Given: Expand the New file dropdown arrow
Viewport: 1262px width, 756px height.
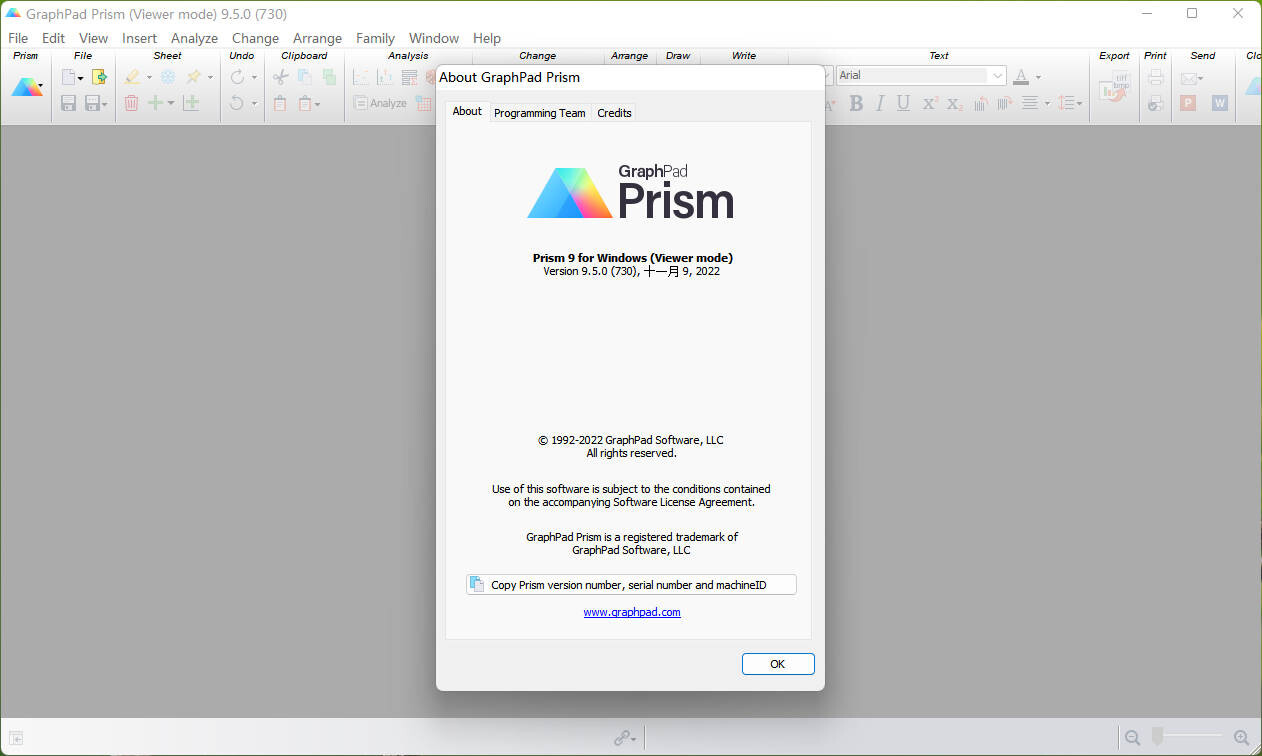Looking at the screenshot, I should click(81, 78).
